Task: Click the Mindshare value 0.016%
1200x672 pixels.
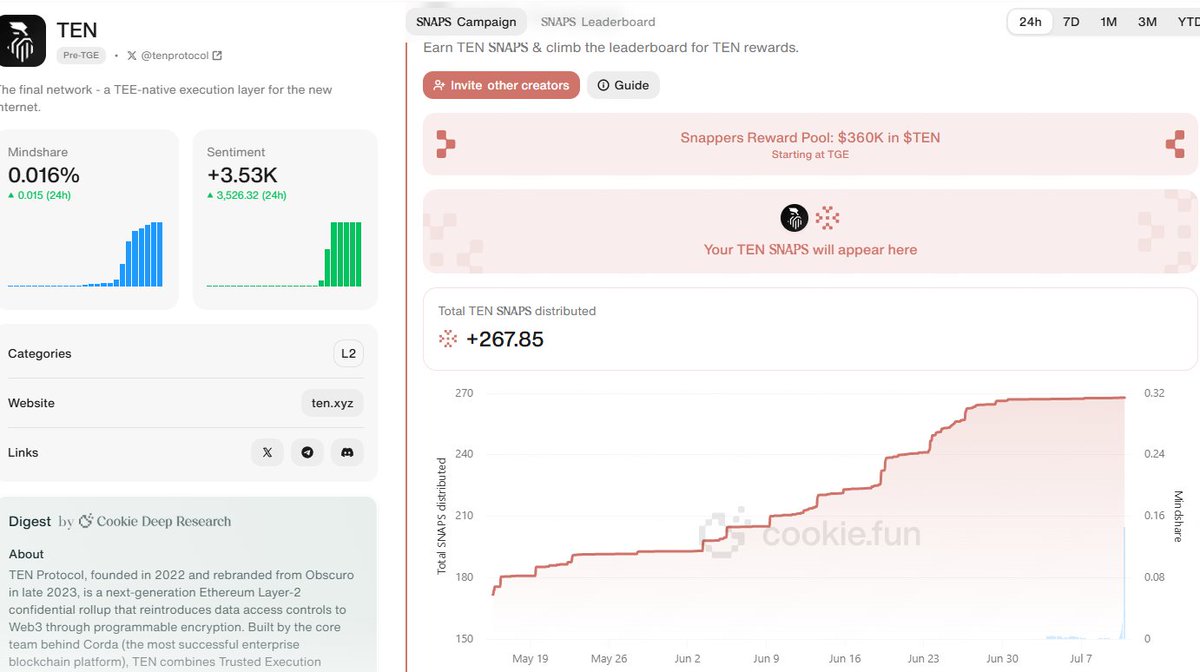Action: coord(43,176)
